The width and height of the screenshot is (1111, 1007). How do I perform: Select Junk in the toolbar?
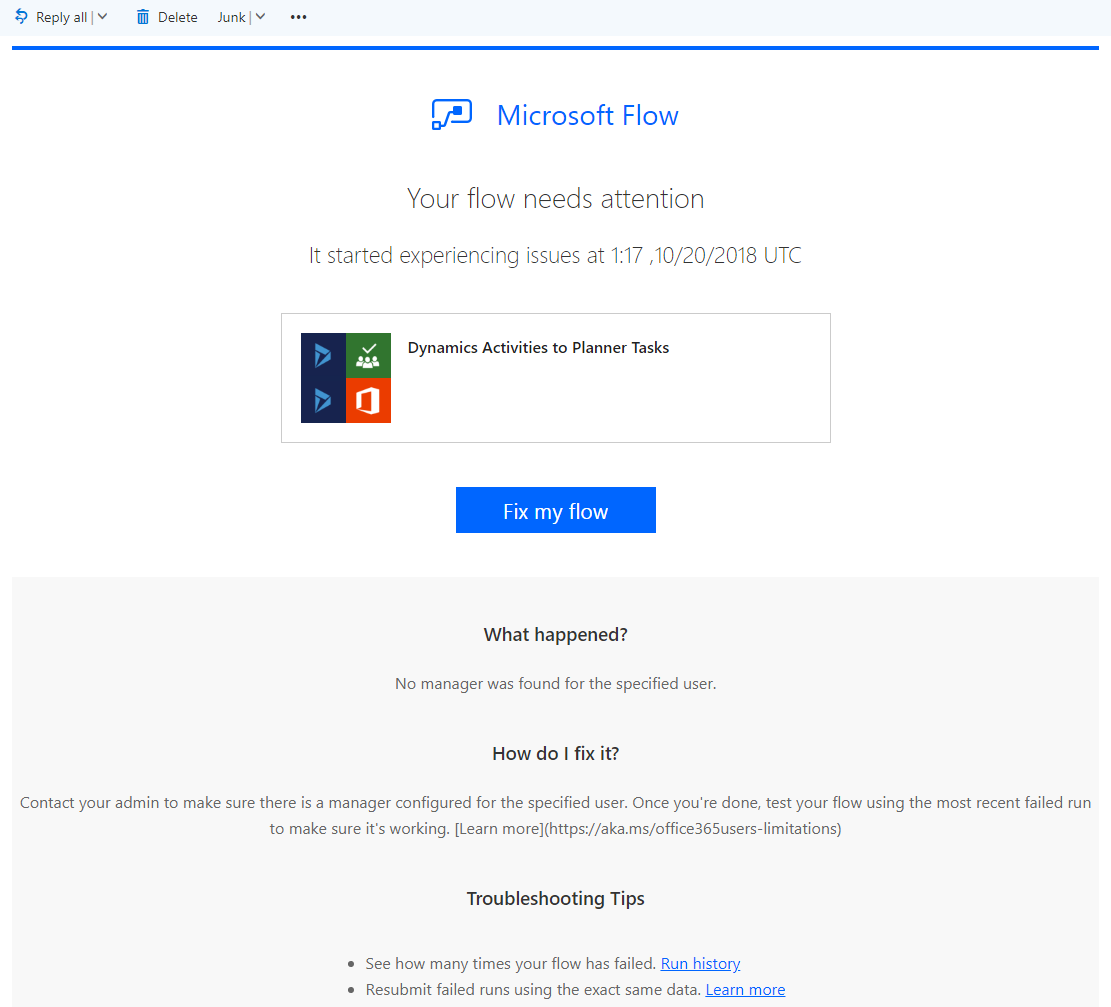point(230,16)
